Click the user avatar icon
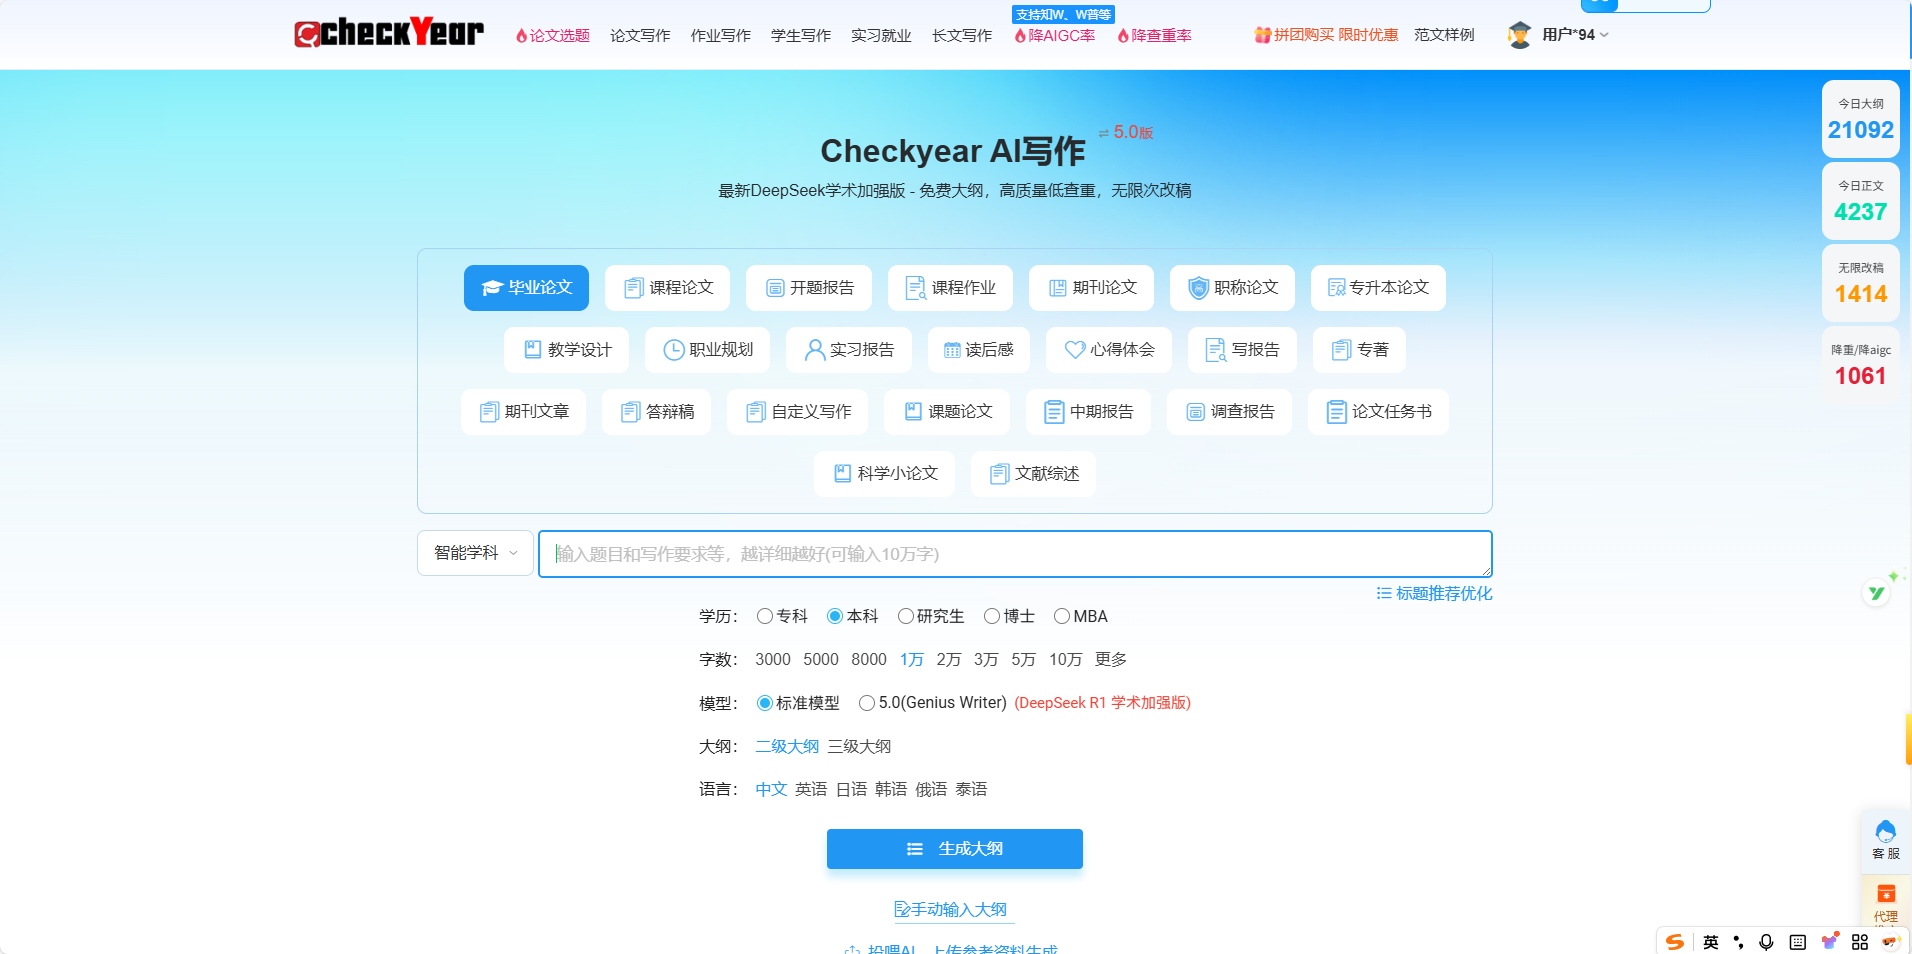This screenshot has width=1912, height=954. pyautogui.click(x=1519, y=35)
